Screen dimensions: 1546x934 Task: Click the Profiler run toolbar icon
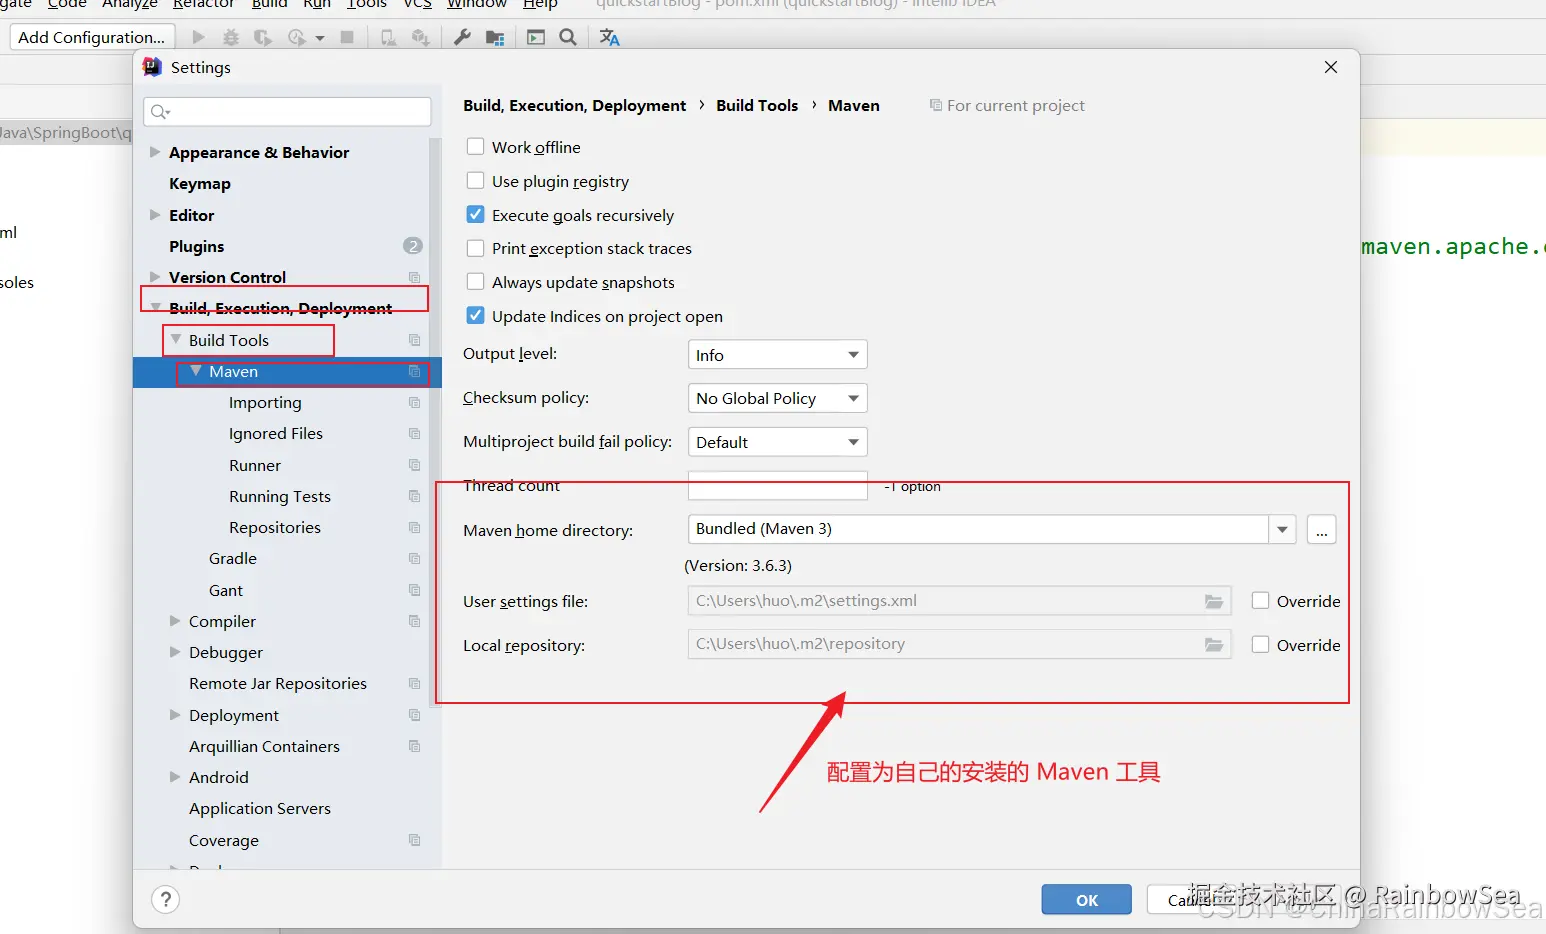point(297,37)
